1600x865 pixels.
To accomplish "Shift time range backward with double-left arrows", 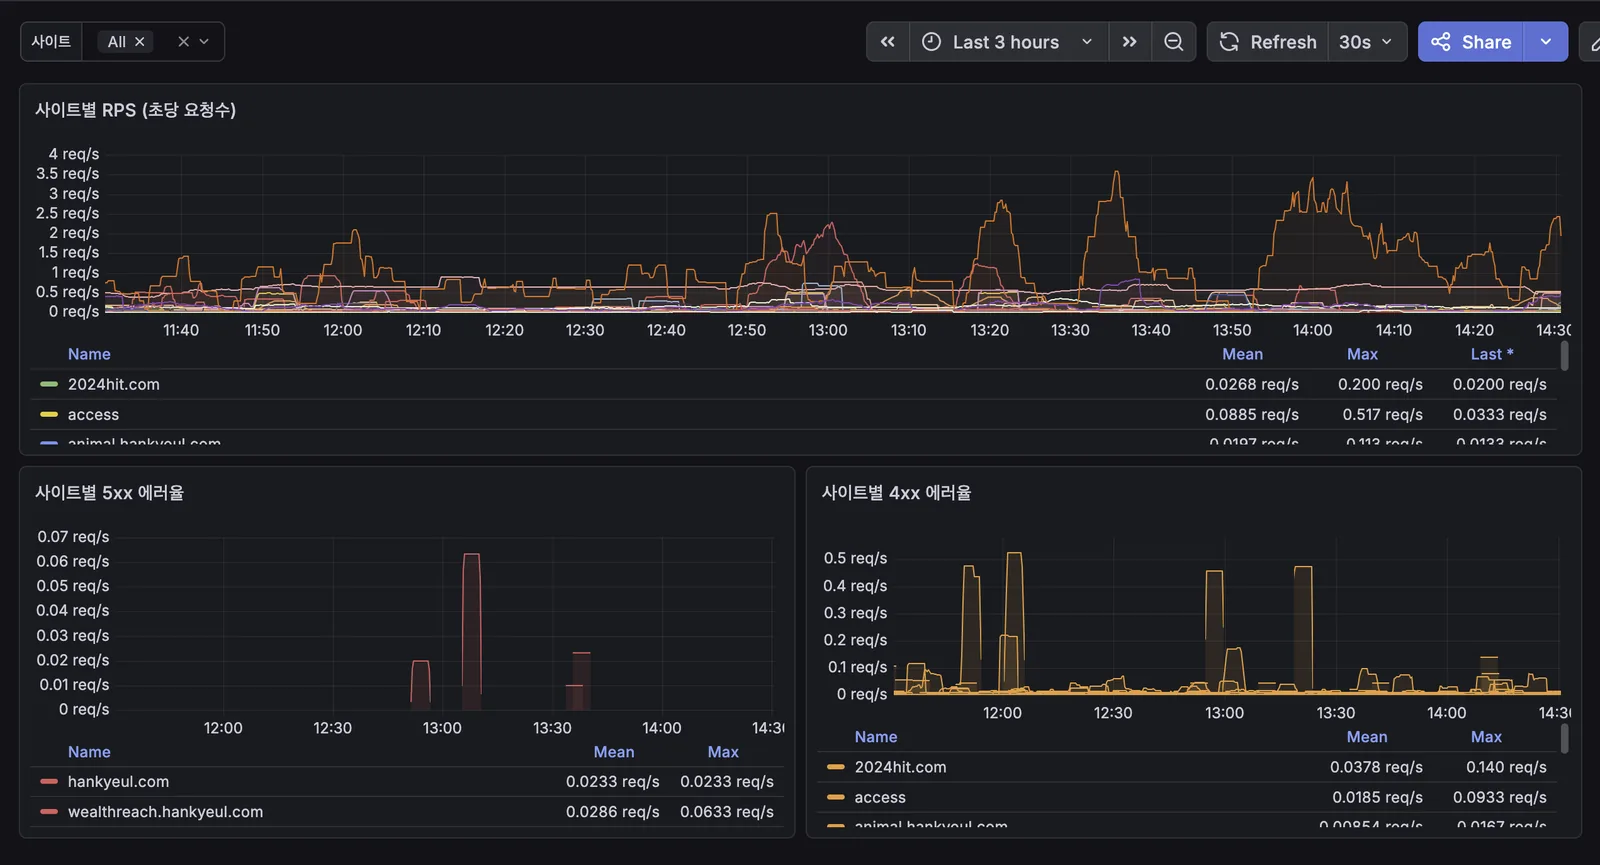I will pyautogui.click(x=888, y=42).
